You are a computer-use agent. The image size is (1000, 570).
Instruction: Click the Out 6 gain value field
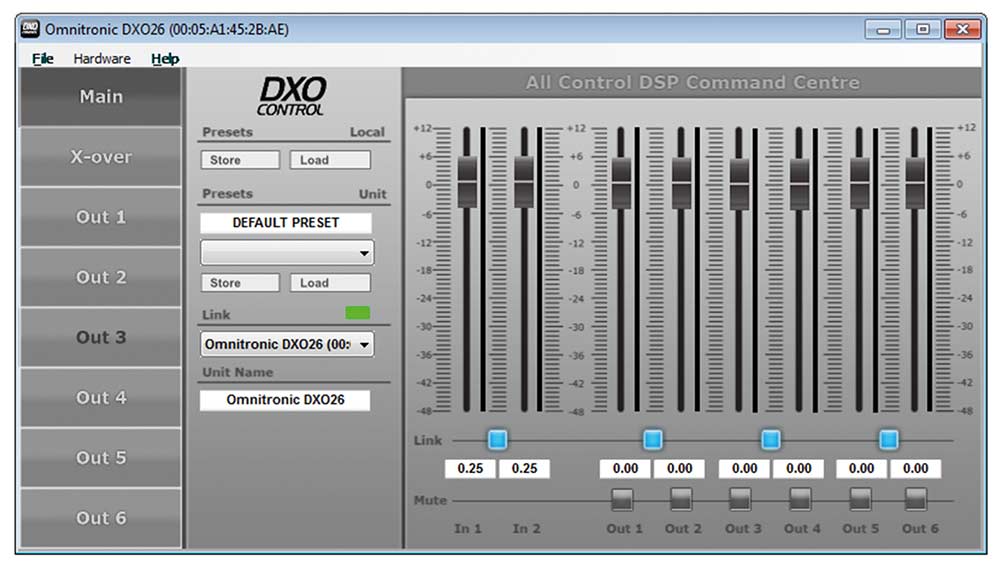[x=915, y=469]
